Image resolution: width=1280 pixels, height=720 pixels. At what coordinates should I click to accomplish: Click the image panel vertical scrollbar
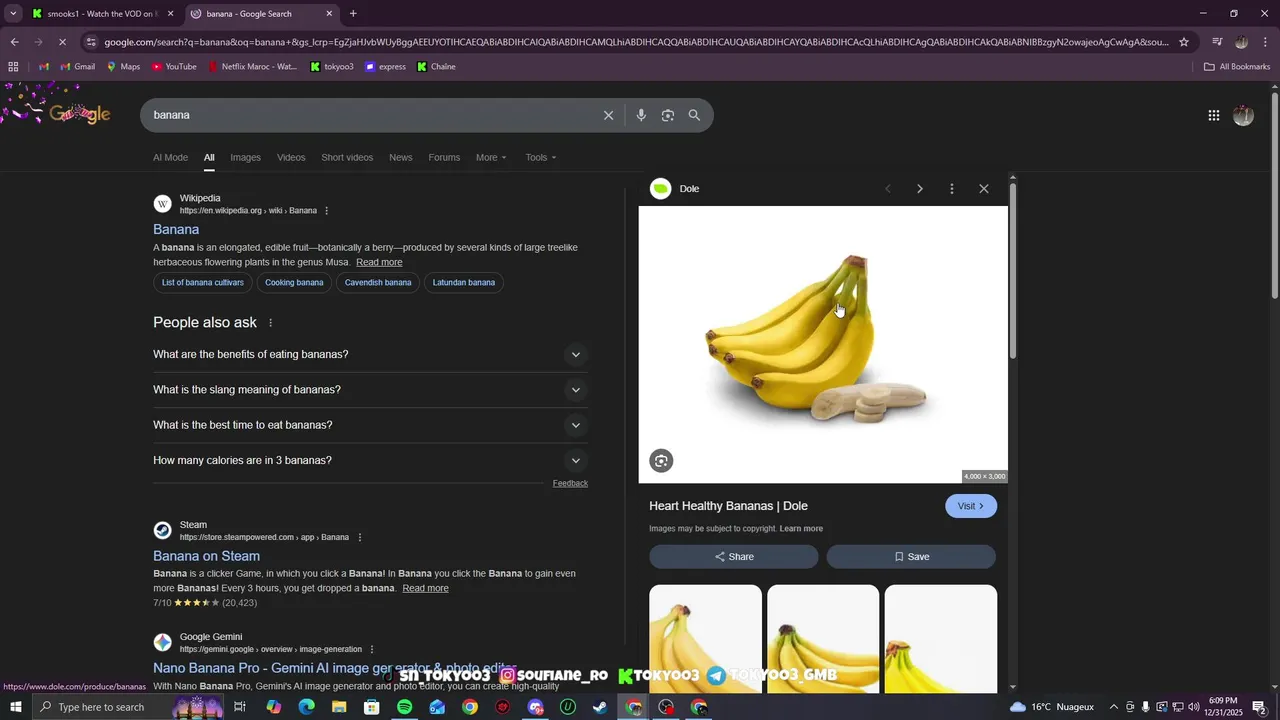coord(1013,270)
